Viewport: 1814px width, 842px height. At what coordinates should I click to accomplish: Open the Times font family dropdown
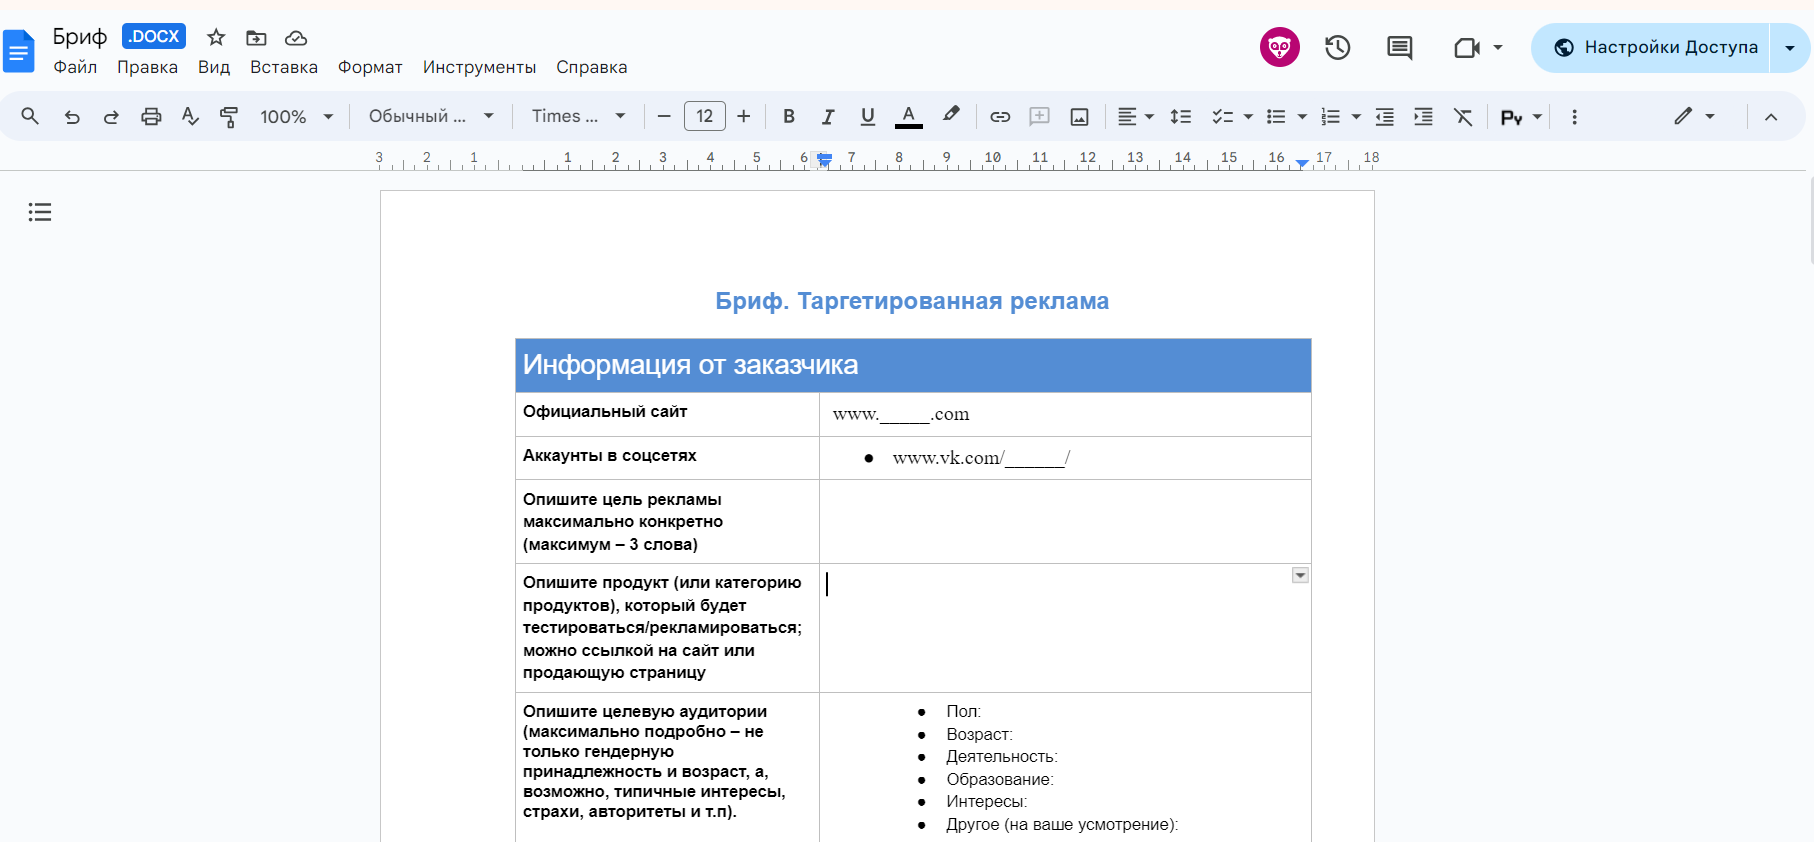(x=579, y=116)
